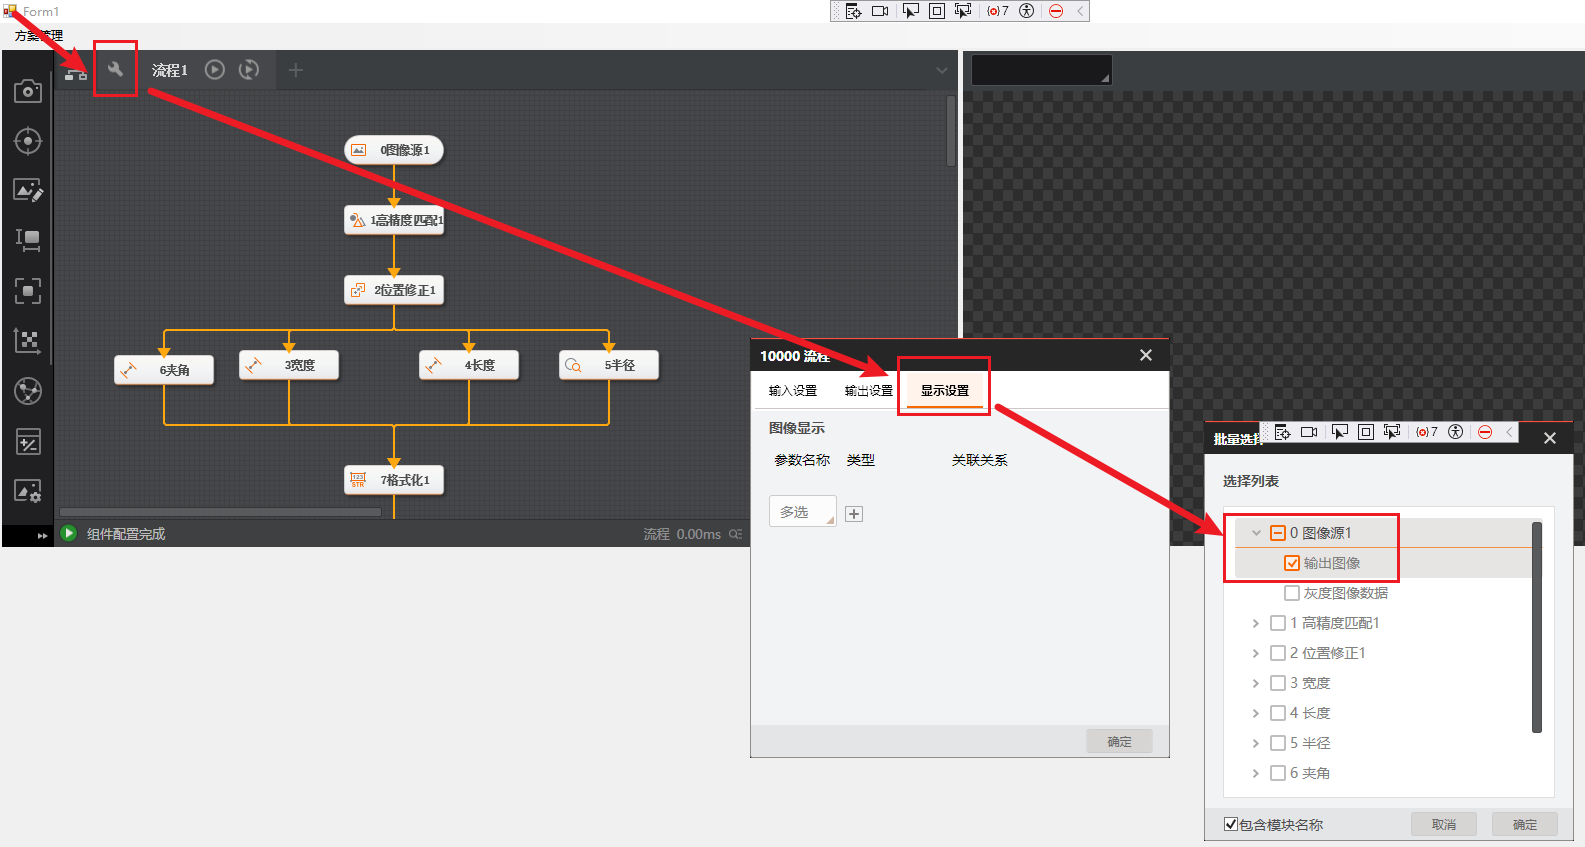
Task: Click the run once play icon
Action: (x=215, y=69)
